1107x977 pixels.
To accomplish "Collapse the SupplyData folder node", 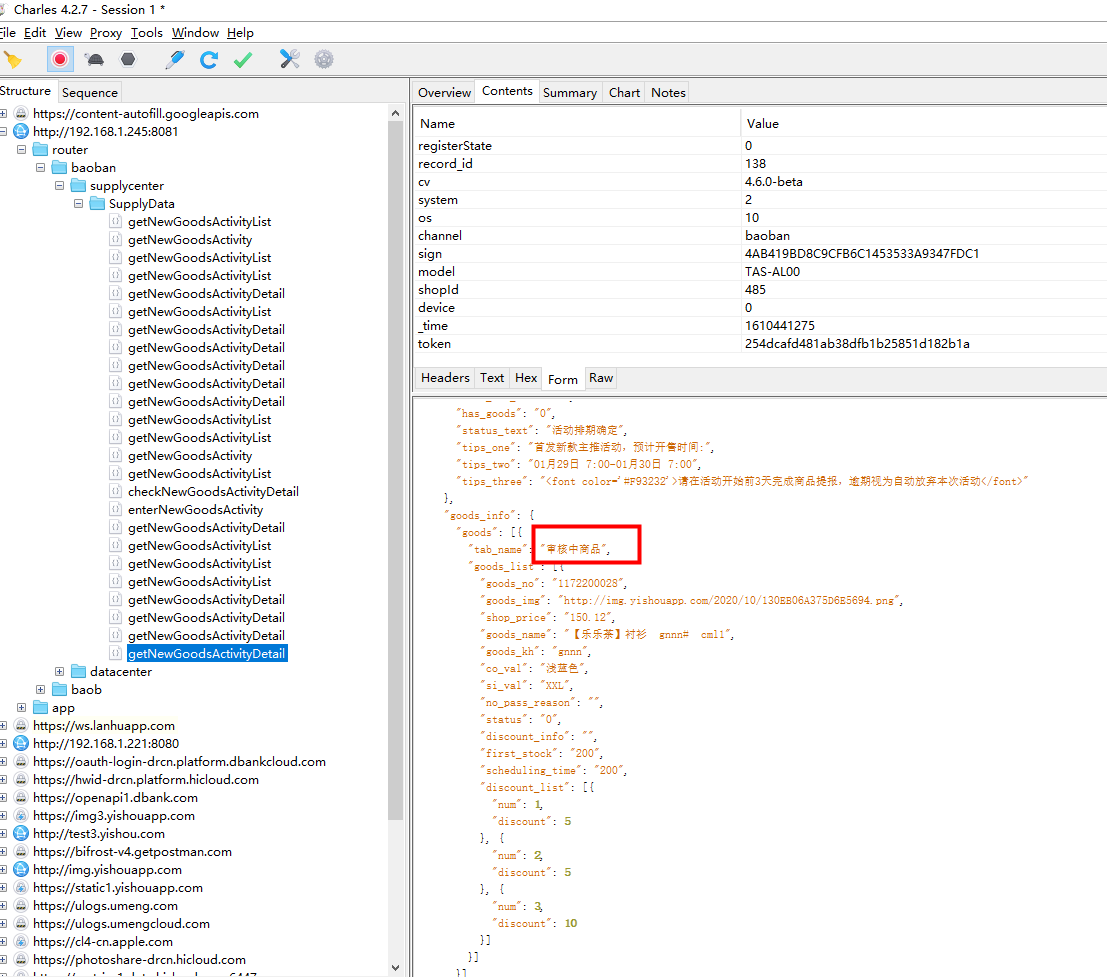I will (x=78, y=203).
